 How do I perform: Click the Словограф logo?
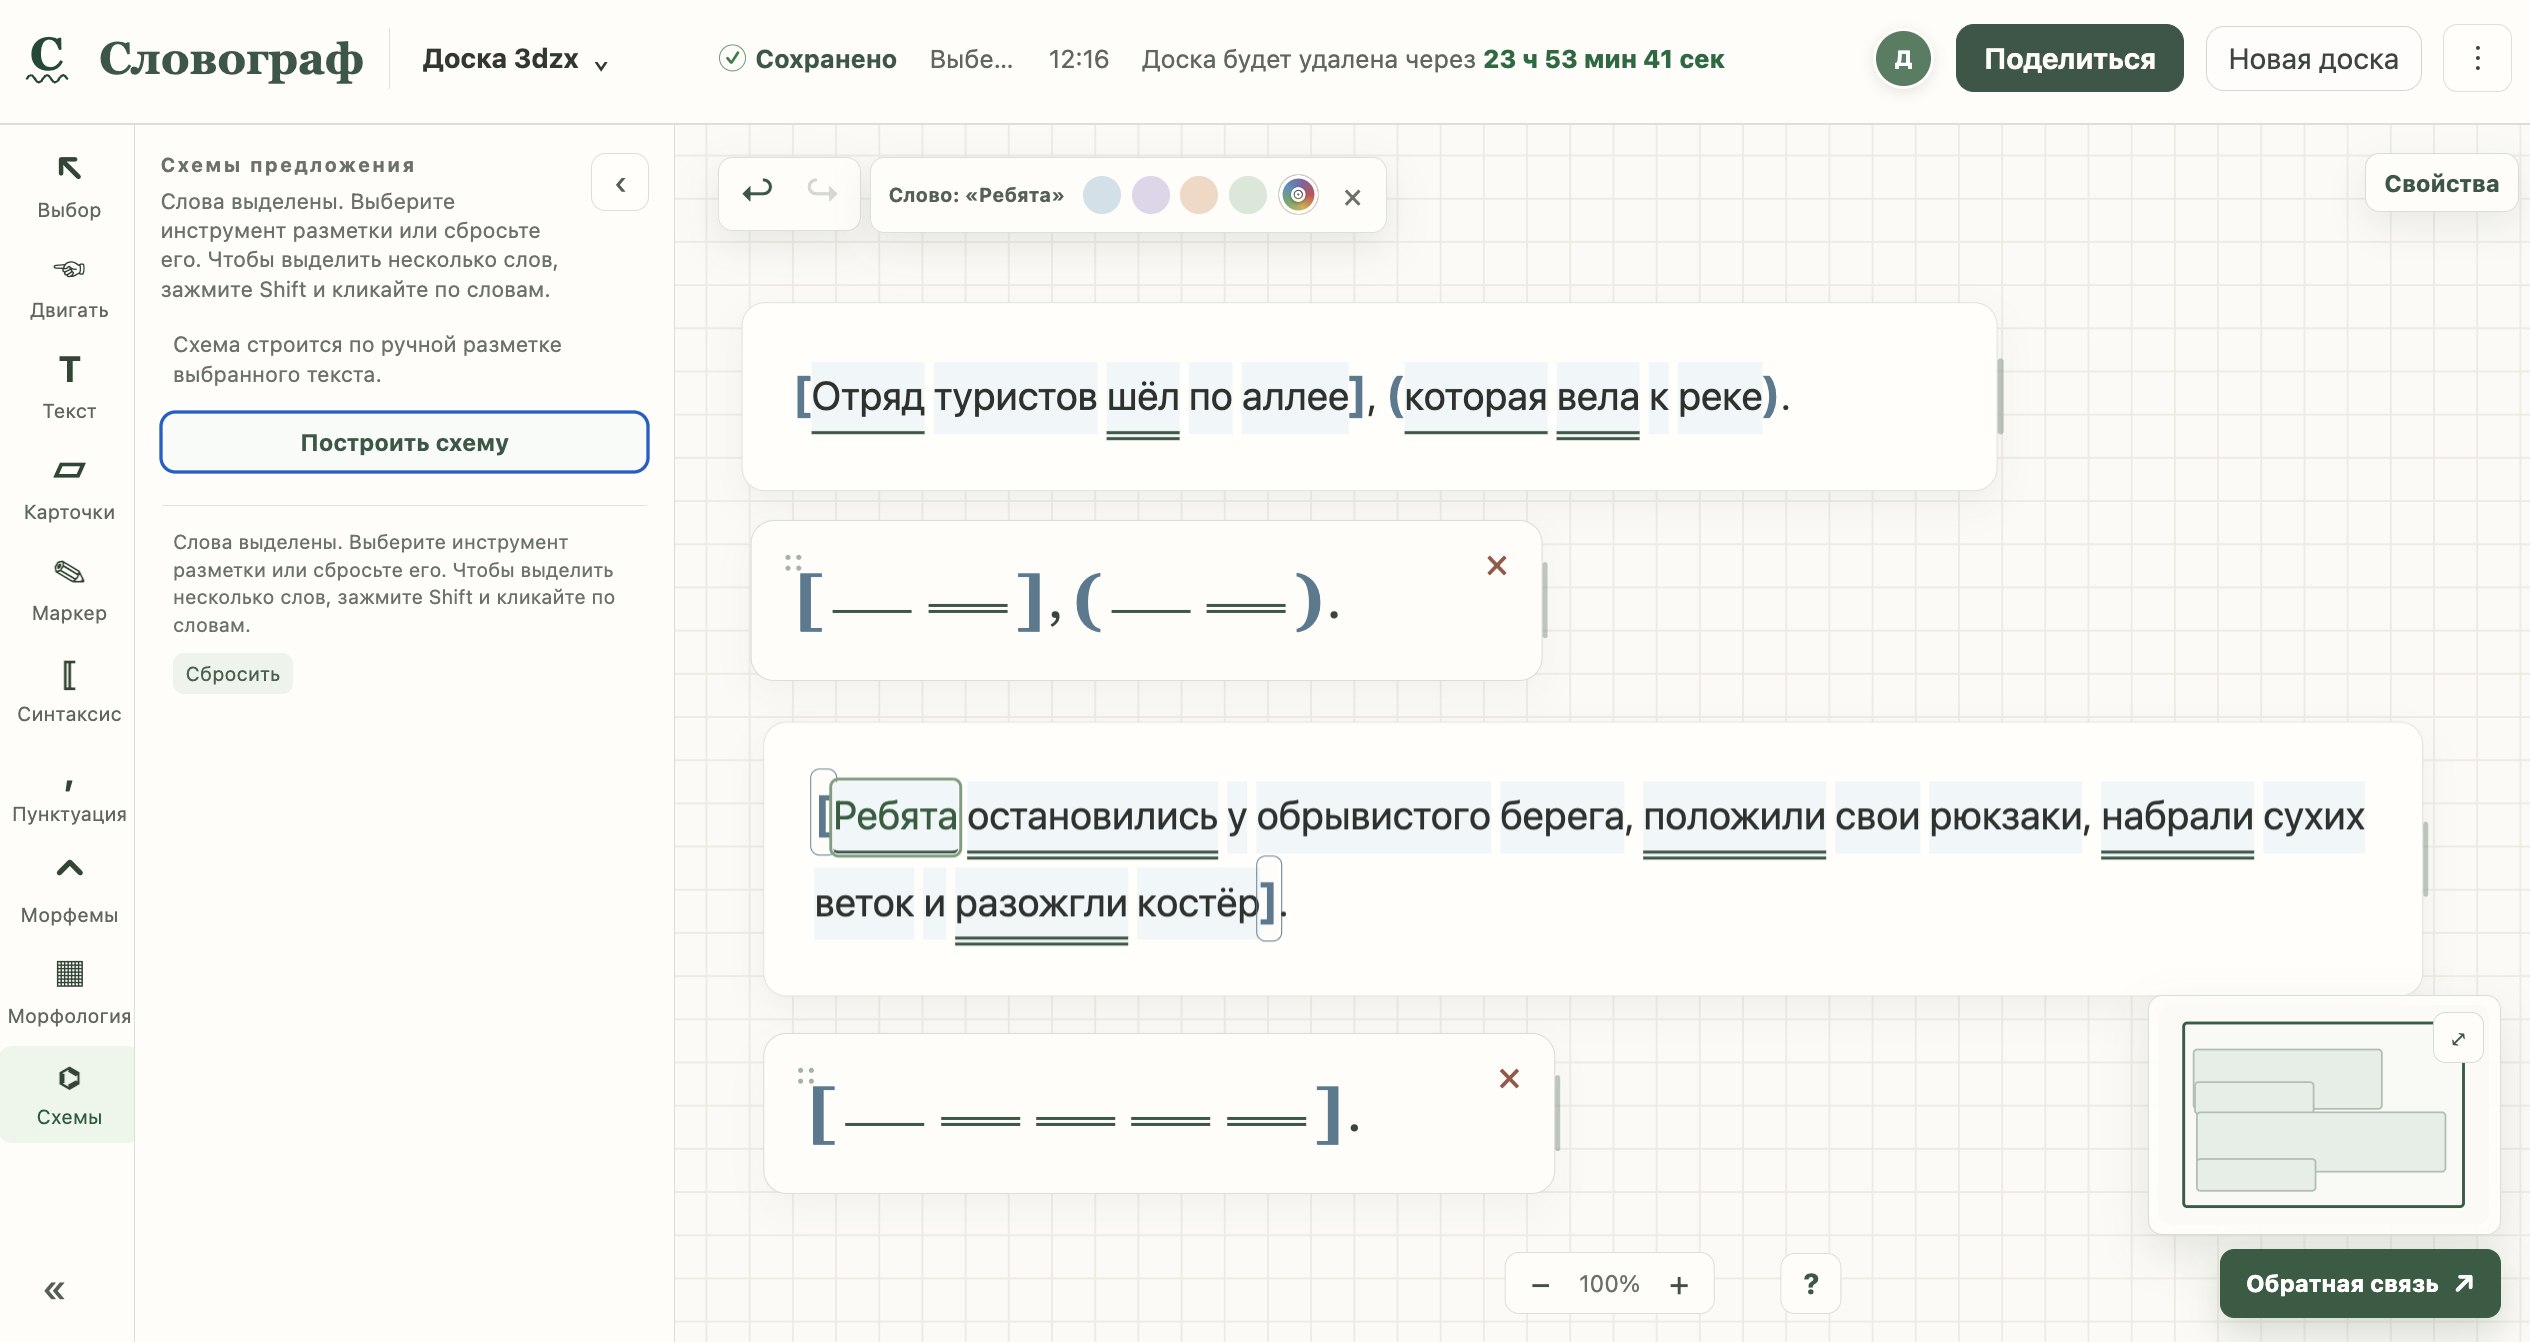(x=195, y=59)
